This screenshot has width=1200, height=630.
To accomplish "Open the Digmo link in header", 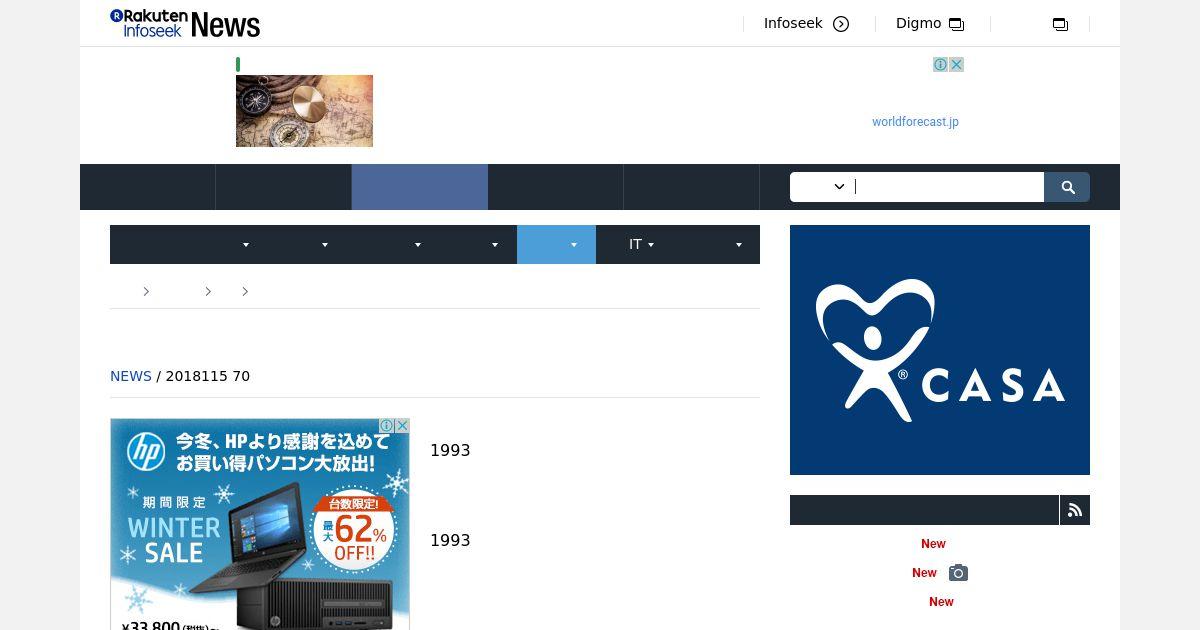I will point(918,23).
